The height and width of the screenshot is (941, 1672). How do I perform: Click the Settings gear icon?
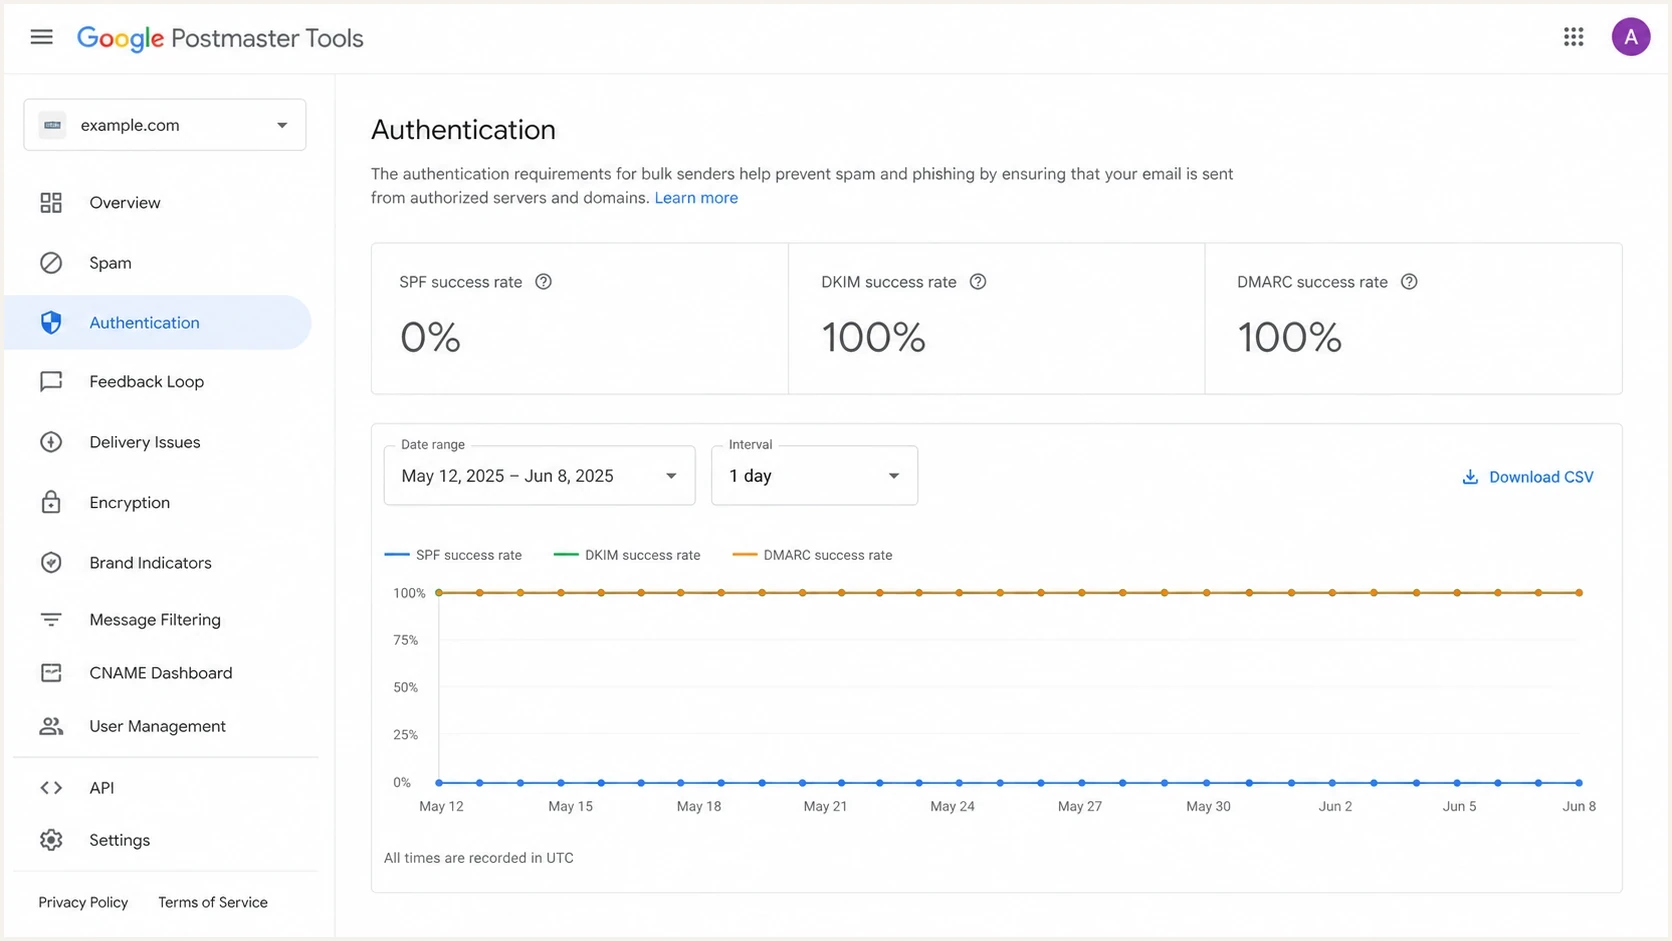pyautogui.click(x=51, y=840)
